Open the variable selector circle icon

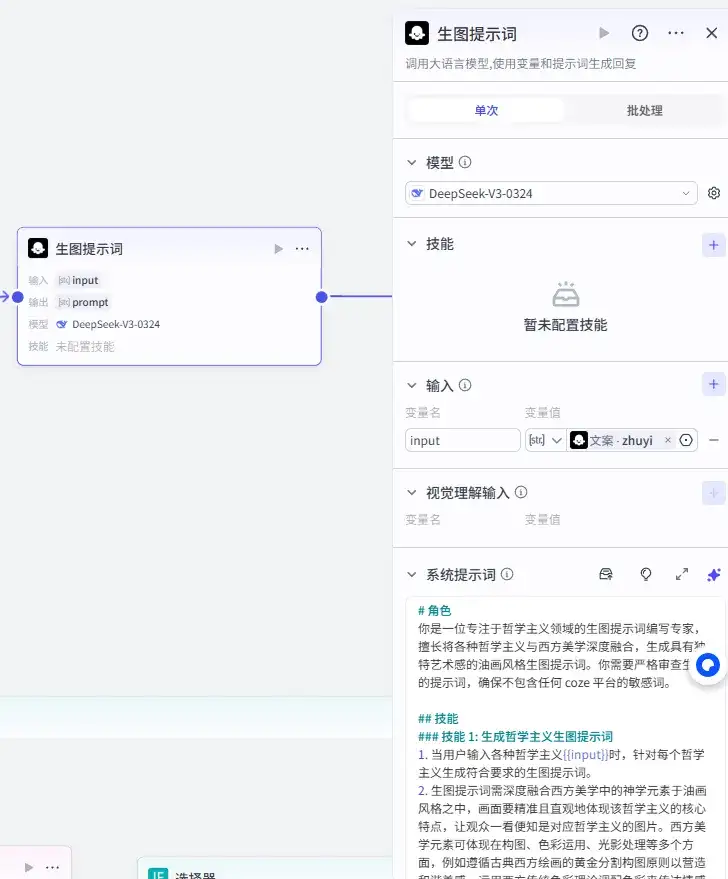pos(686,441)
